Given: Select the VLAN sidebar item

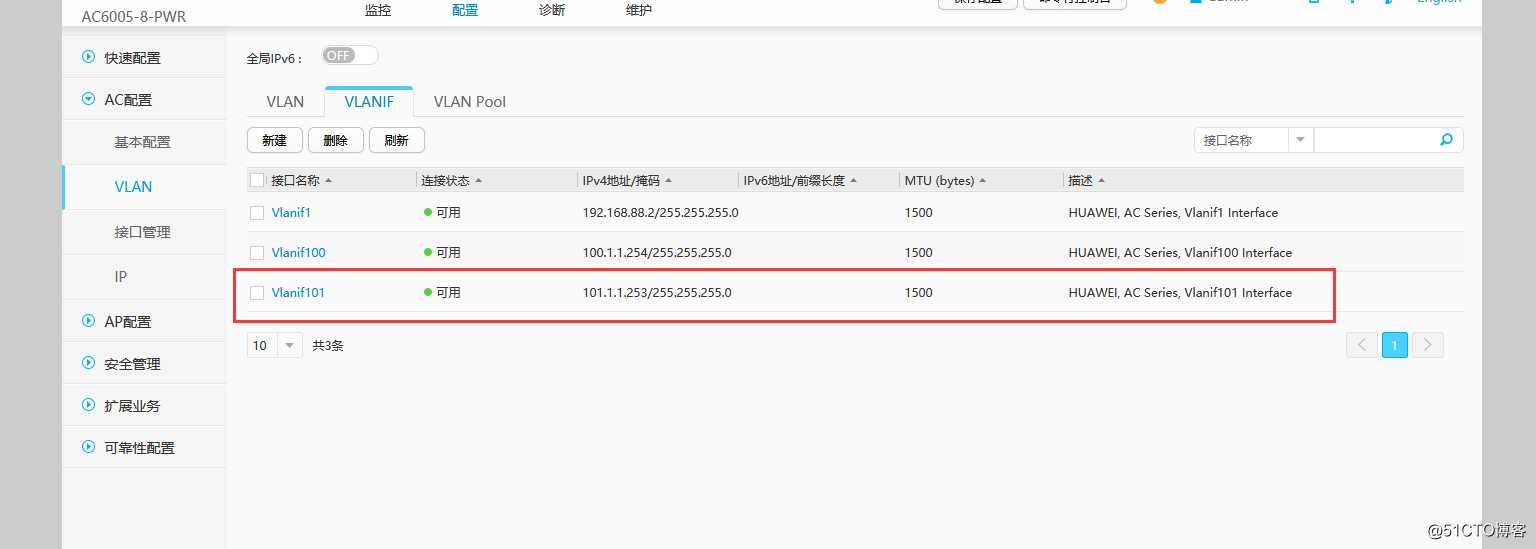Looking at the screenshot, I should pyautogui.click(x=134, y=186).
